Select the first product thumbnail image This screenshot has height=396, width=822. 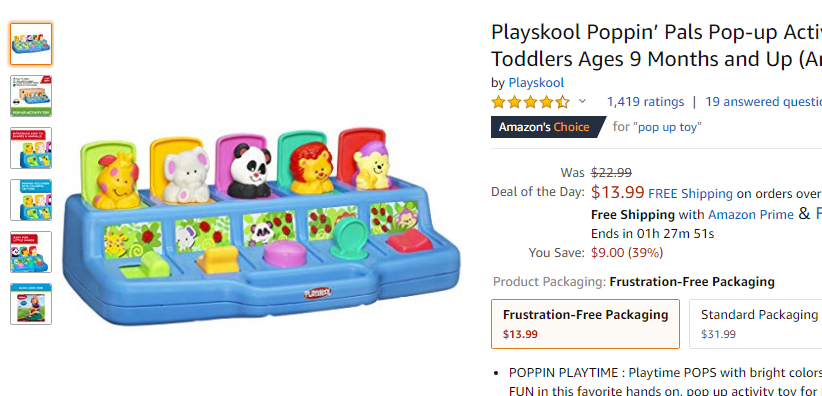tap(31, 44)
